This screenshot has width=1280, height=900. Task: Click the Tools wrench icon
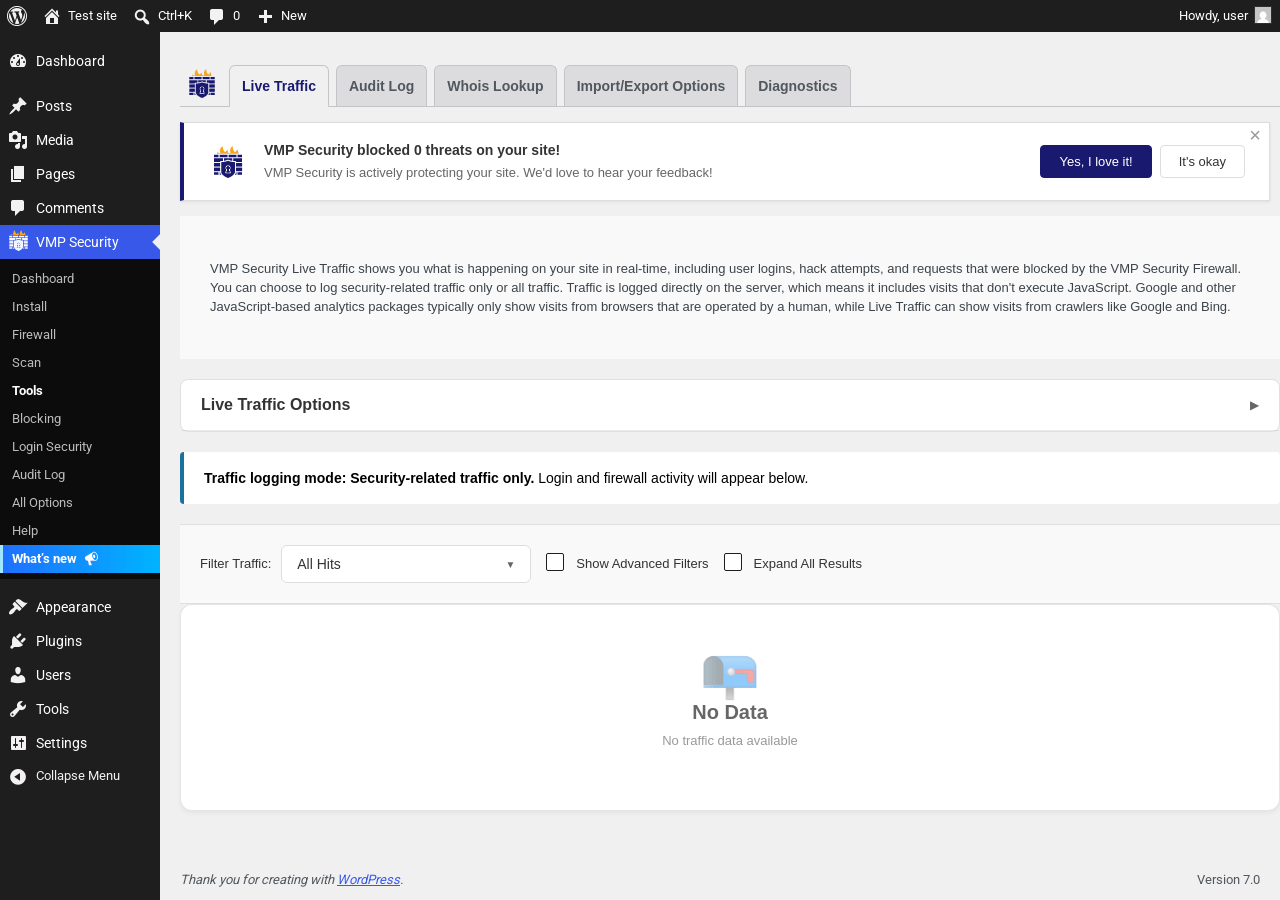coord(18,709)
